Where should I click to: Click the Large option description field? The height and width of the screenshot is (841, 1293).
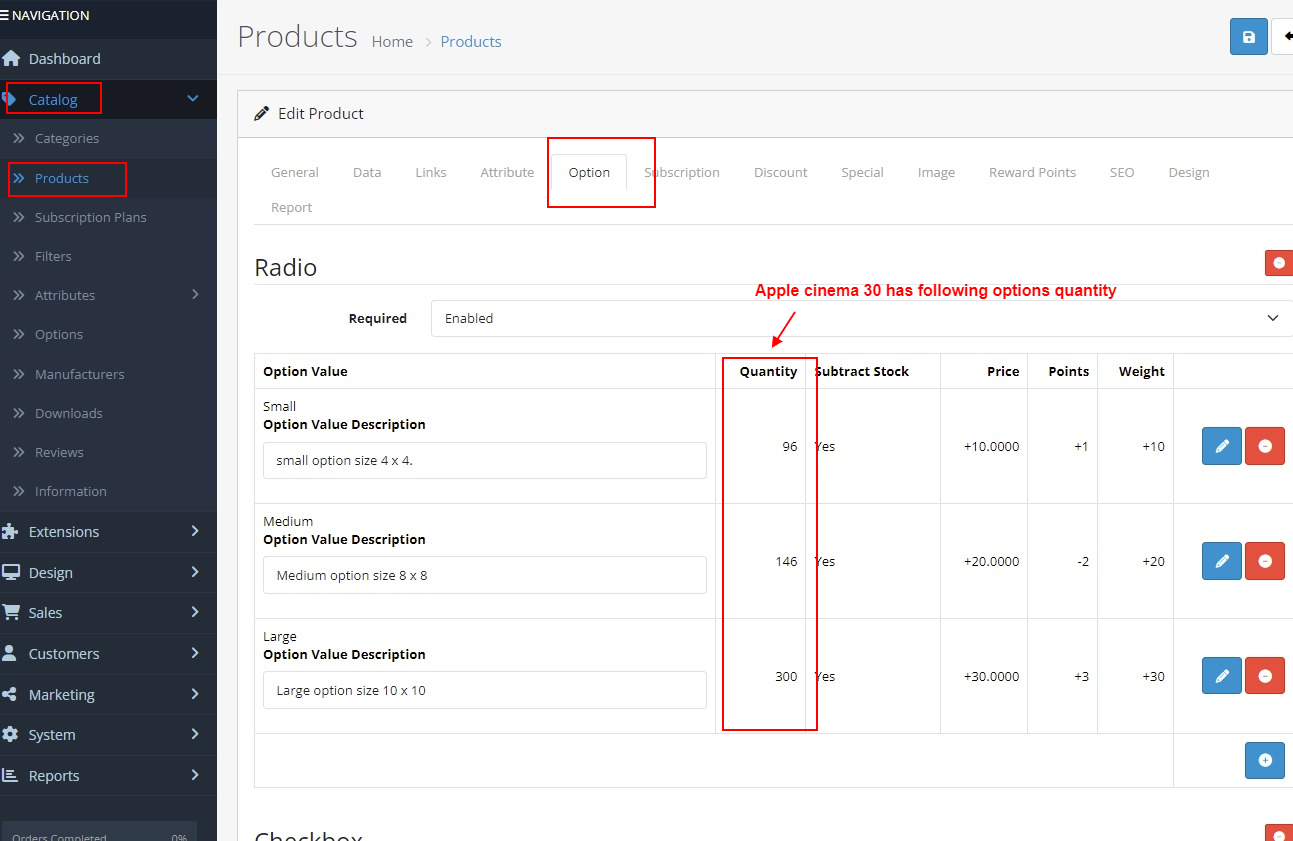pyautogui.click(x=485, y=690)
